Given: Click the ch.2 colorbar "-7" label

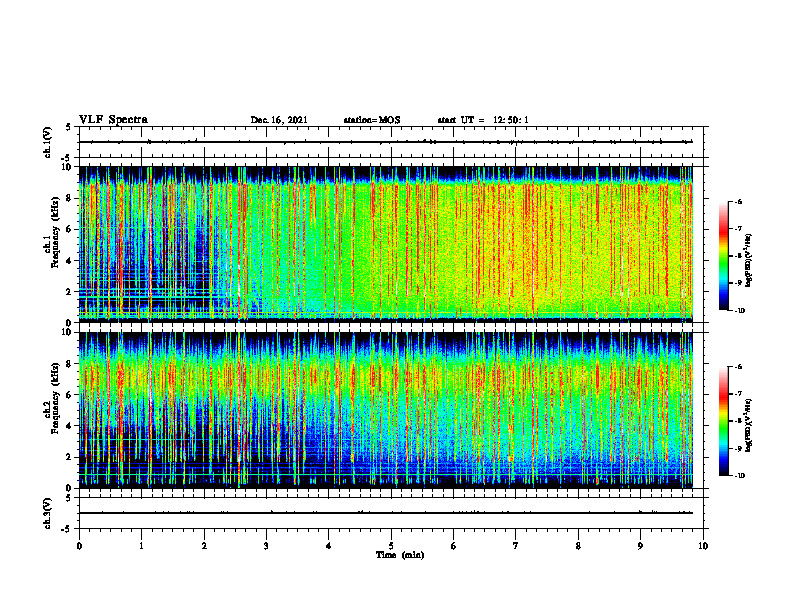Looking at the screenshot, I should [738, 394].
